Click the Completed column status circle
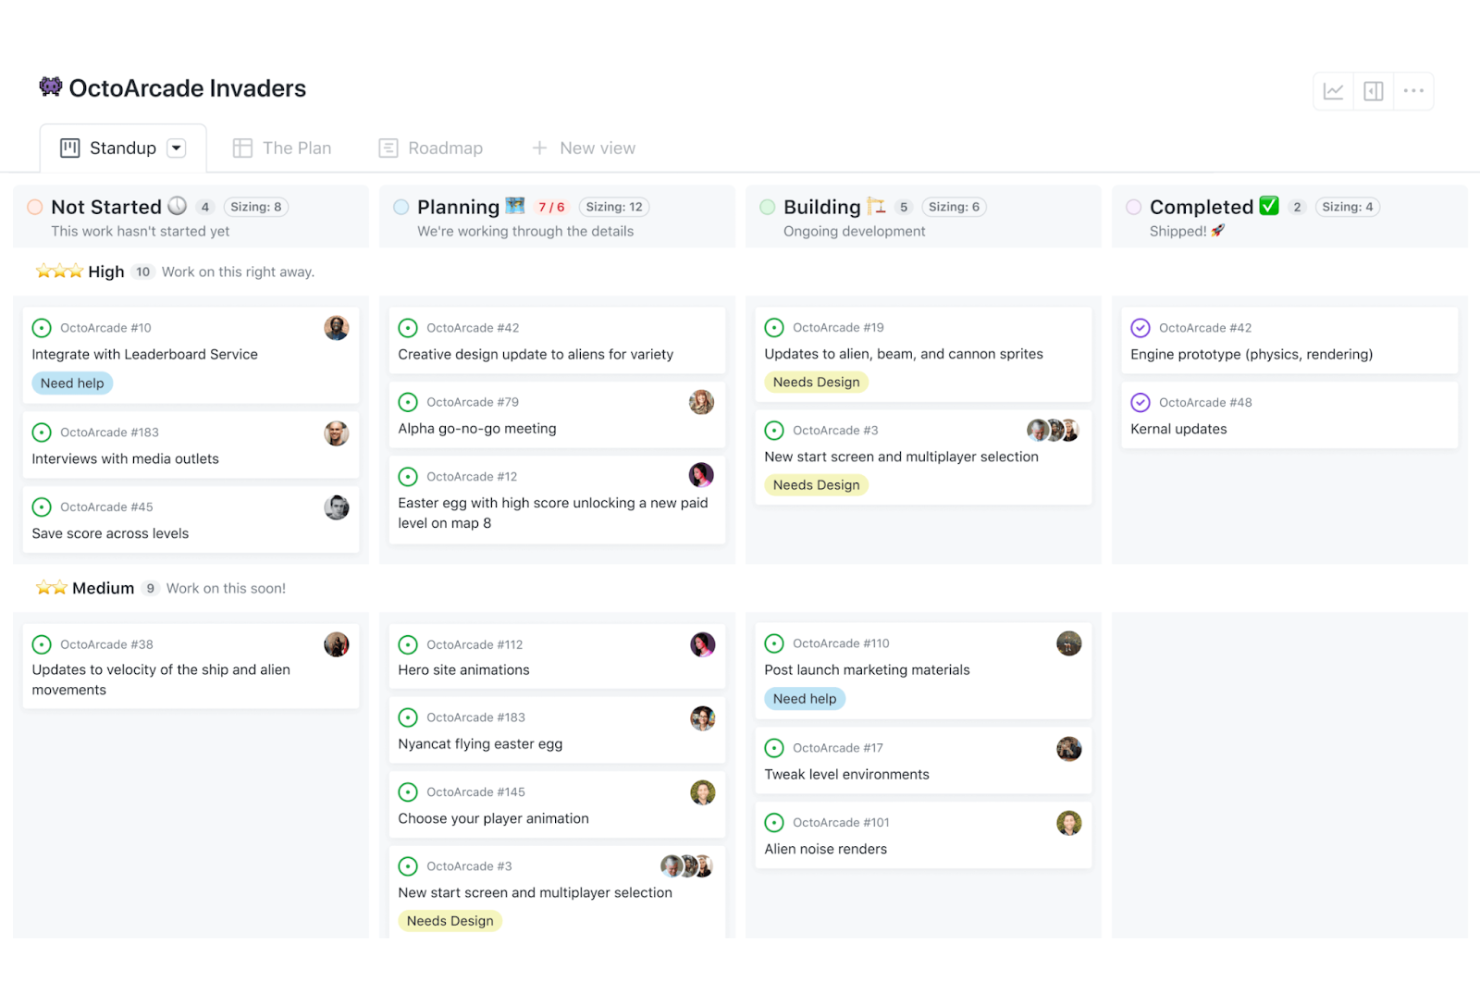 (1134, 207)
